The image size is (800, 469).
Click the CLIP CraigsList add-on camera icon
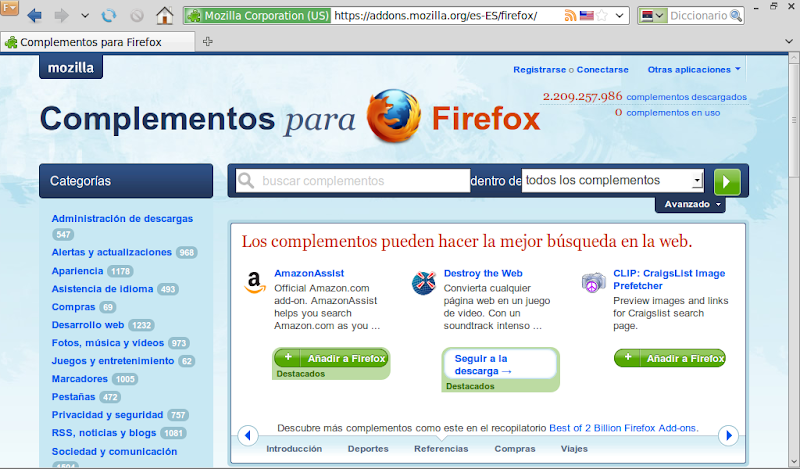593,283
